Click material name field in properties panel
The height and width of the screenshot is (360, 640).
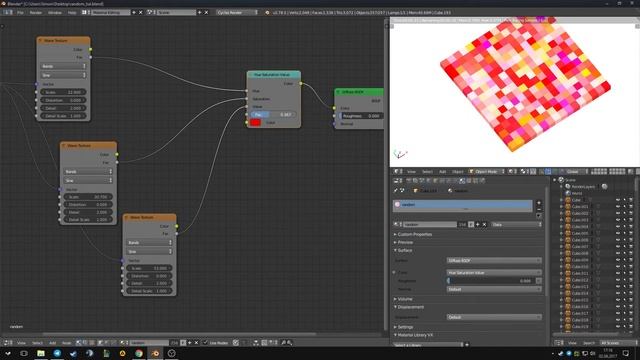click(x=429, y=224)
